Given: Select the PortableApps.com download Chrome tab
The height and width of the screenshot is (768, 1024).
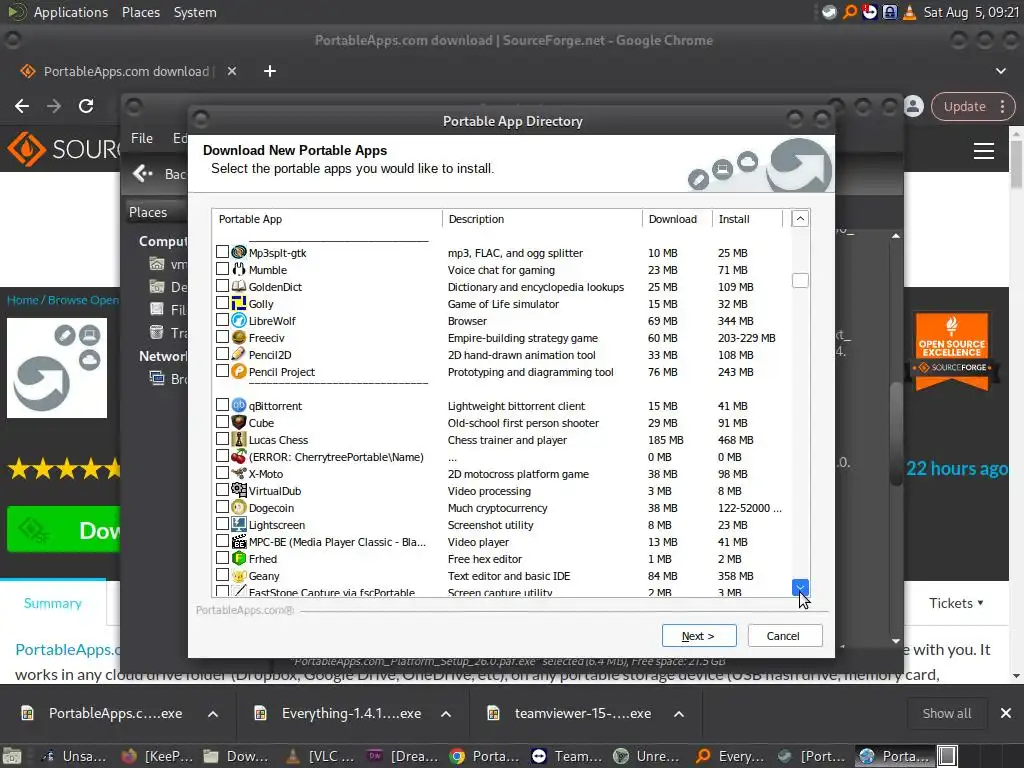Looking at the screenshot, I should click(x=126, y=71).
